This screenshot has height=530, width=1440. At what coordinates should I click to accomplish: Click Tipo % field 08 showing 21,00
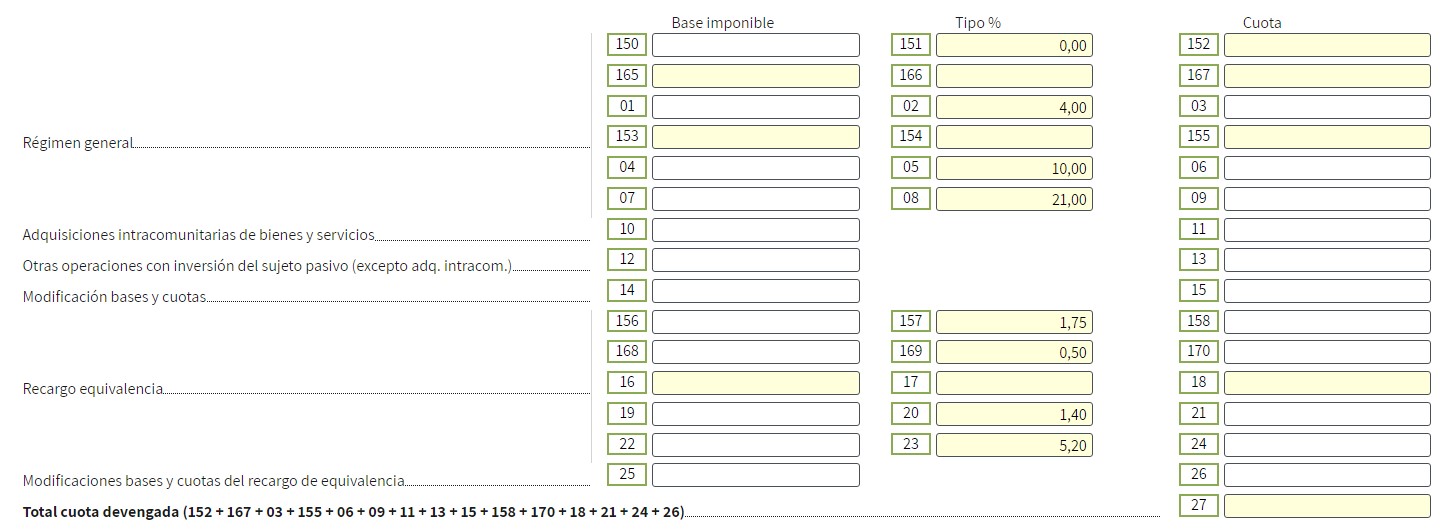(x=1013, y=199)
